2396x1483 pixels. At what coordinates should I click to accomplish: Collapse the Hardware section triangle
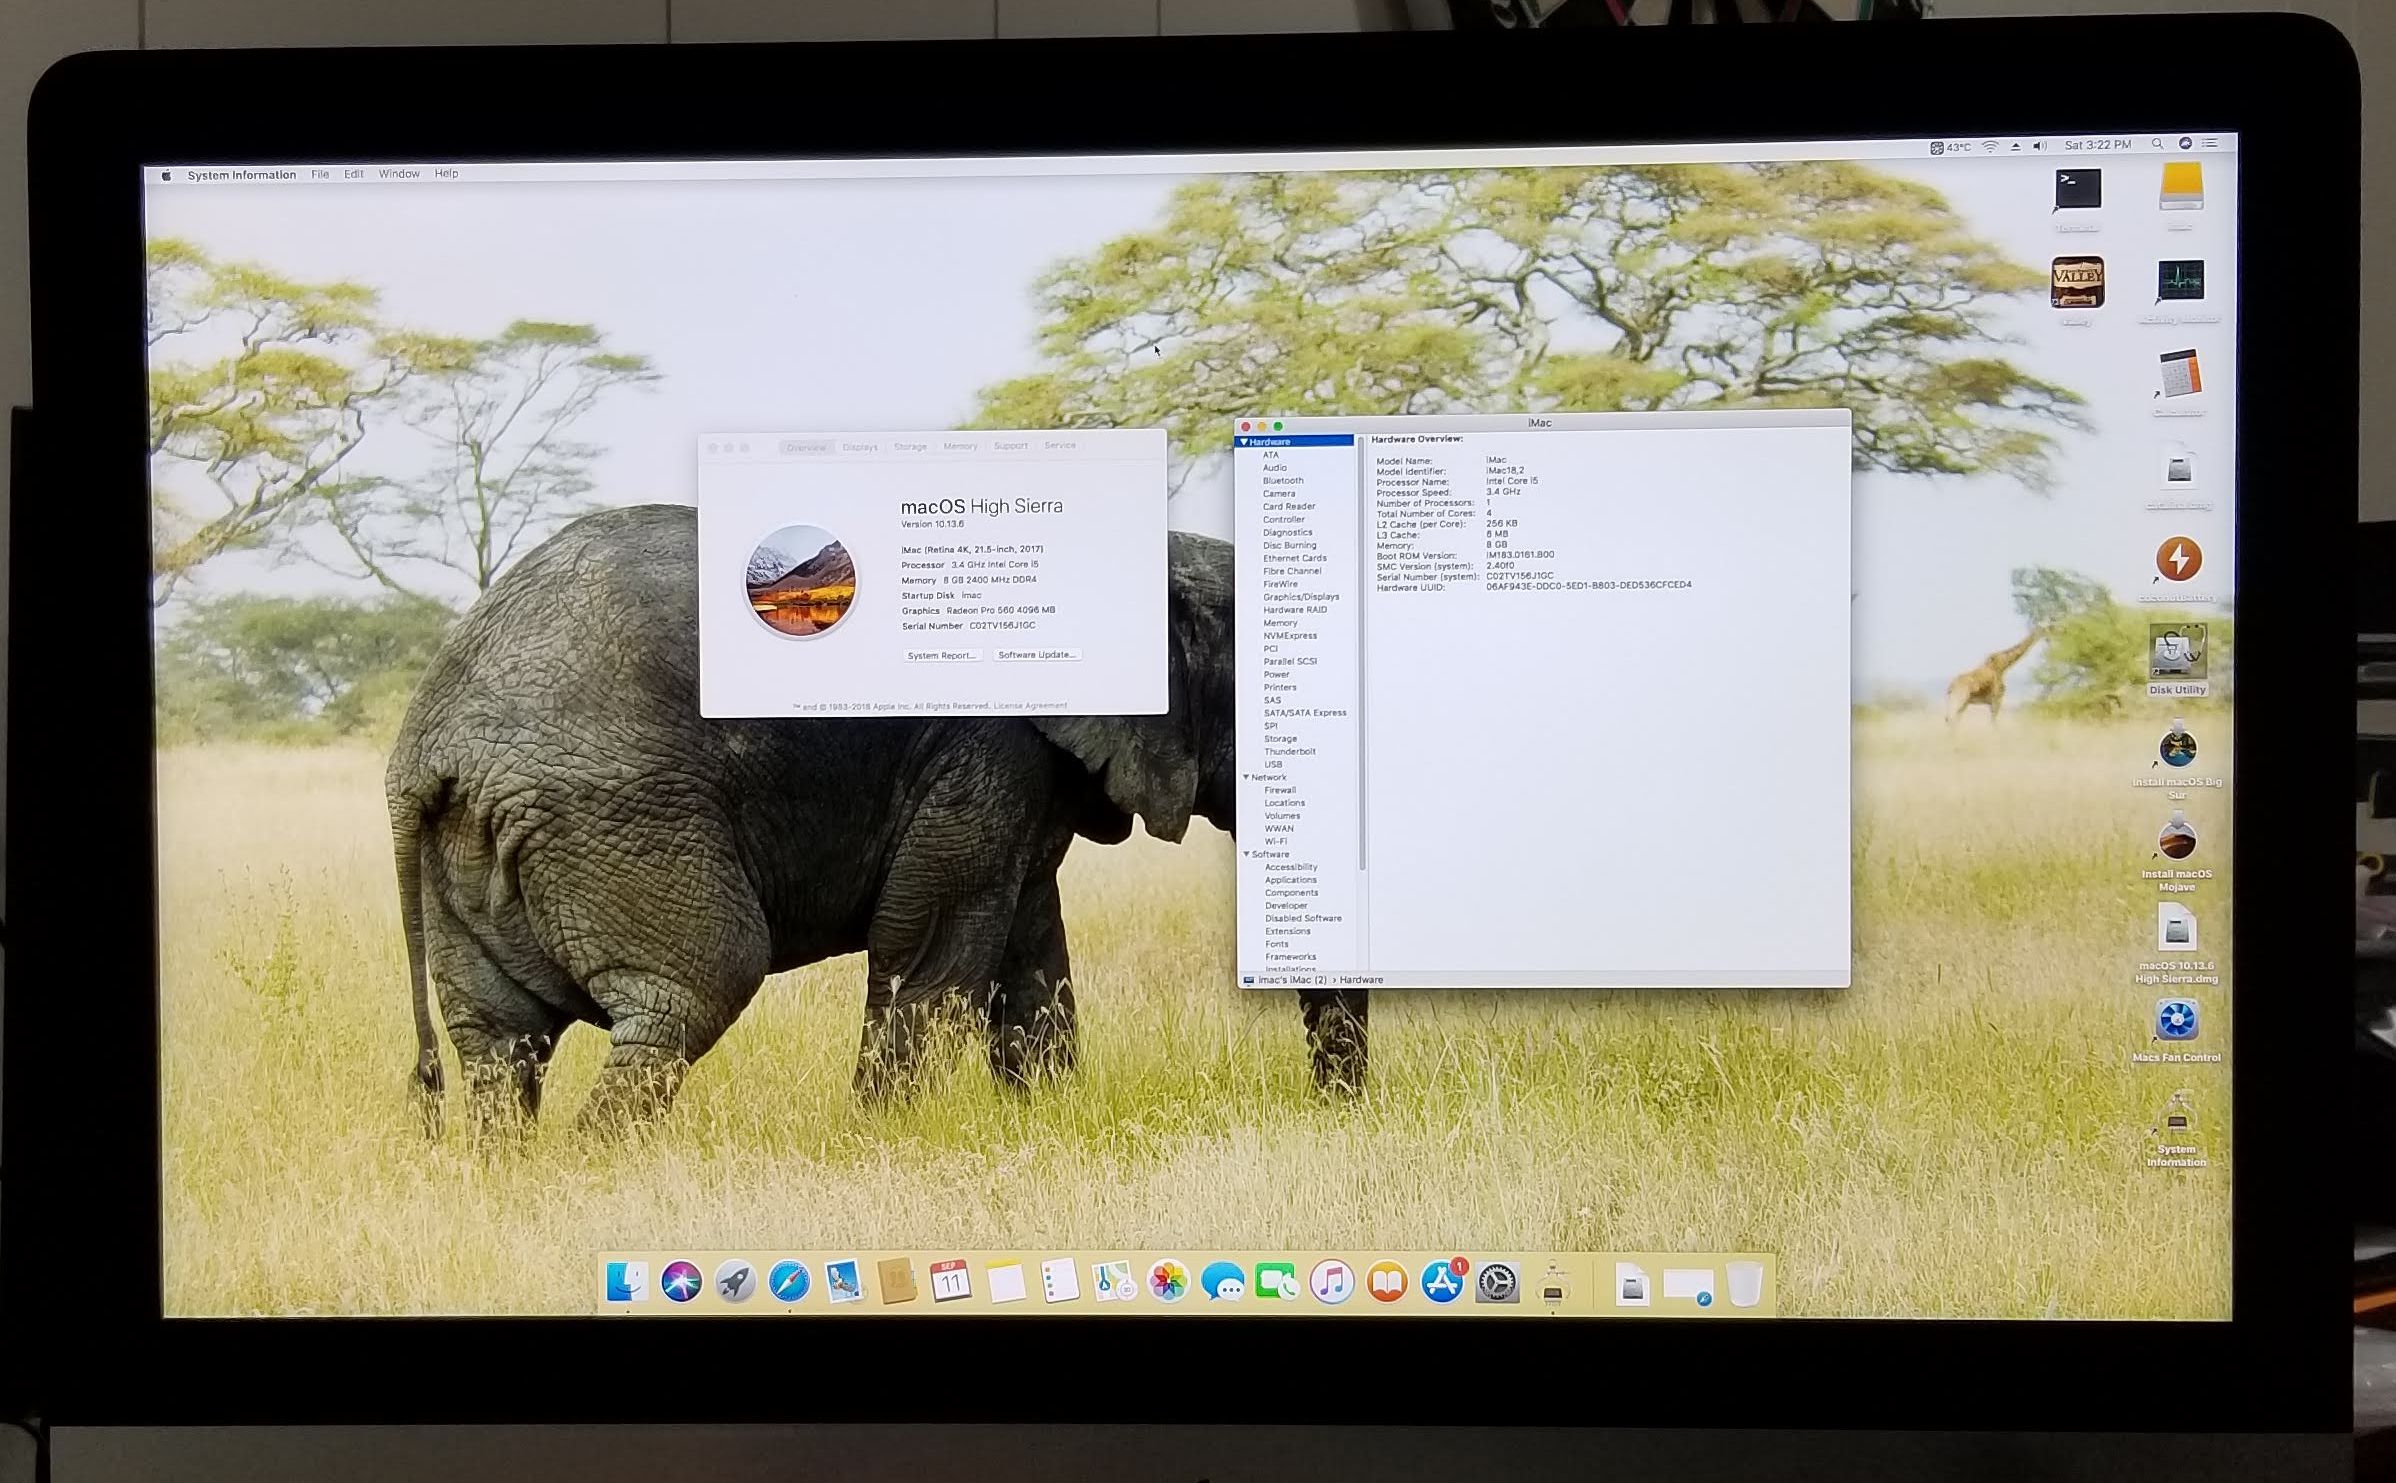click(x=1244, y=441)
